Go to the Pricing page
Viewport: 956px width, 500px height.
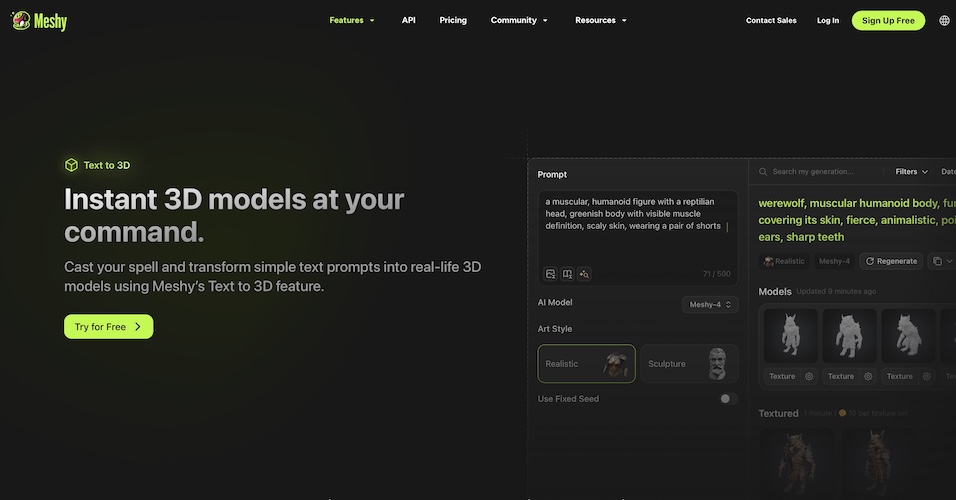(x=453, y=20)
